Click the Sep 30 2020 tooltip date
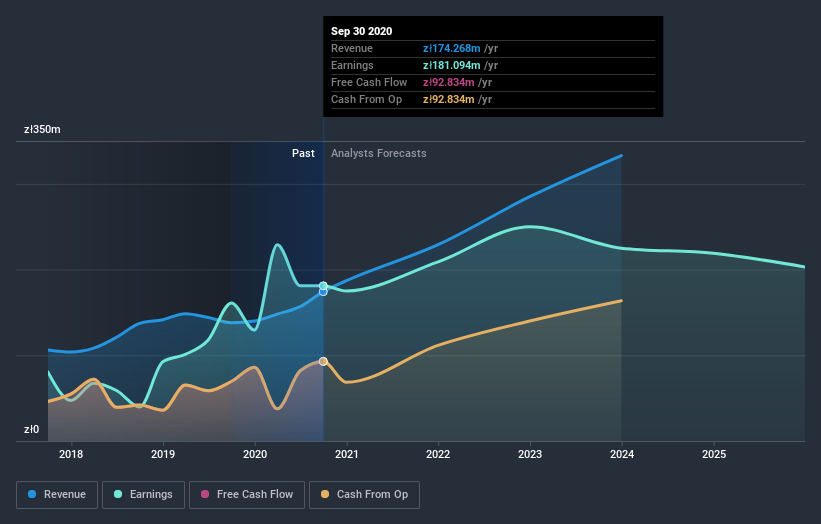Viewport: 821px width, 524px height. [x=361, y=31]
